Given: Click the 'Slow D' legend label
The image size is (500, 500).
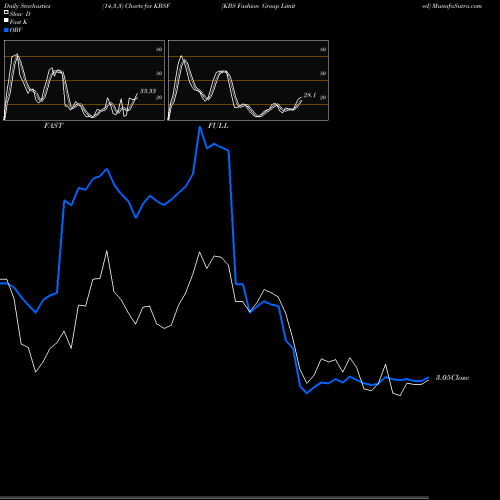Looking at the screenshot, I should coord(20,14).
